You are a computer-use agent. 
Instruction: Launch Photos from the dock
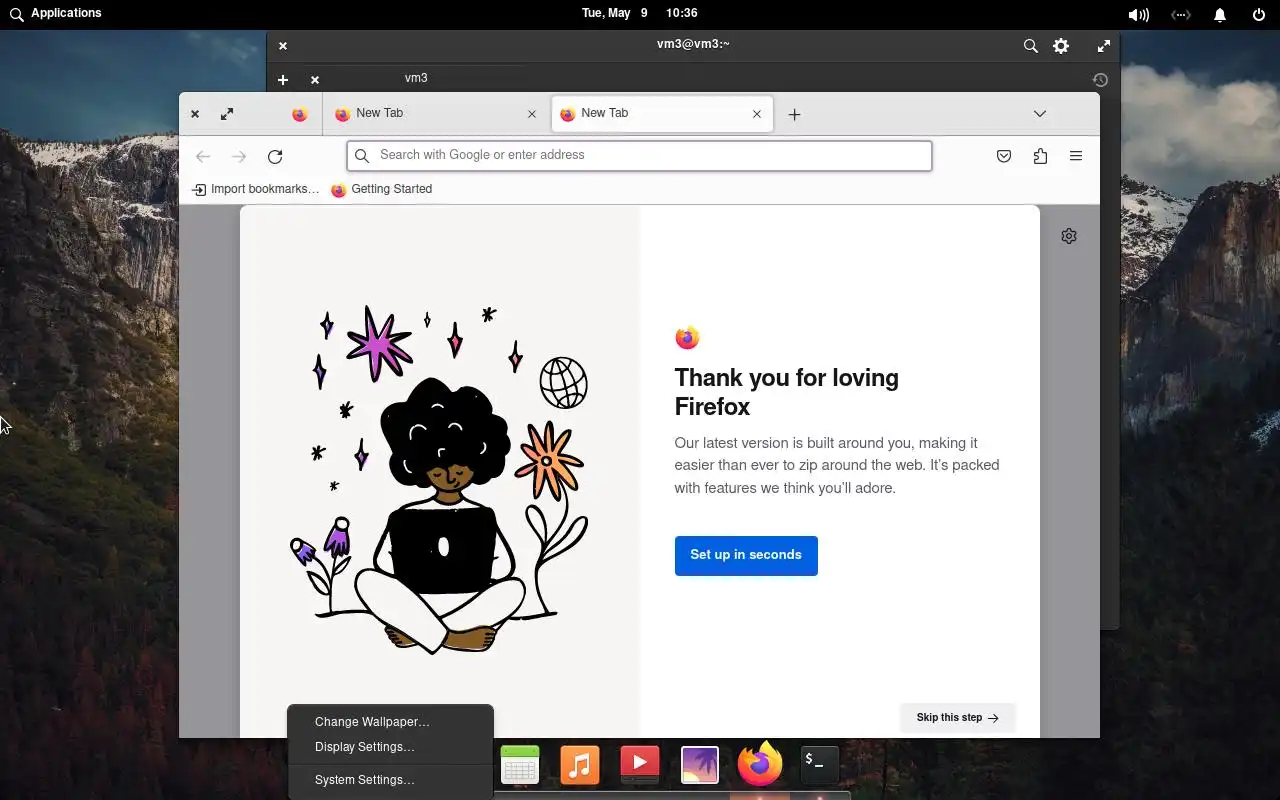pos(700,765)
